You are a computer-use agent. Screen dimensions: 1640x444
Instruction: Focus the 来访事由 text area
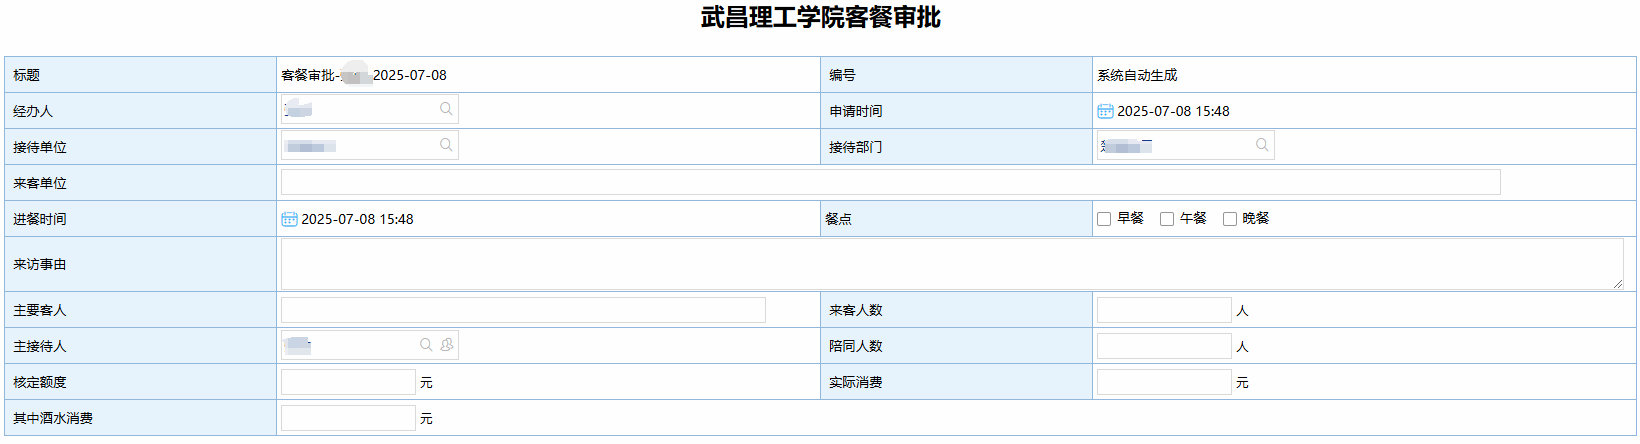click(950, 264)
